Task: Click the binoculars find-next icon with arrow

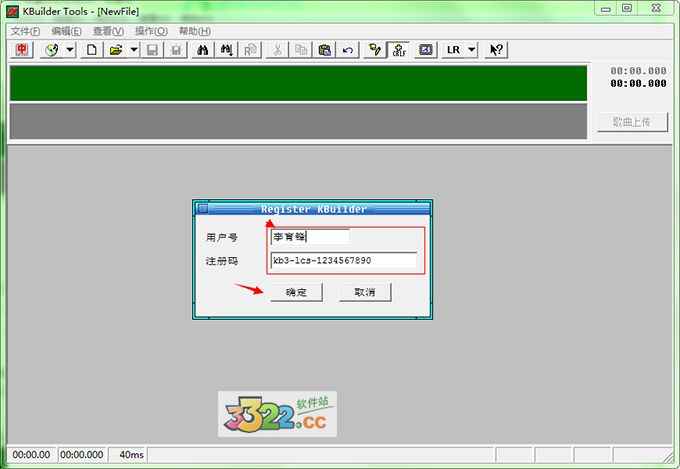Action: click(x=226, y=50)
